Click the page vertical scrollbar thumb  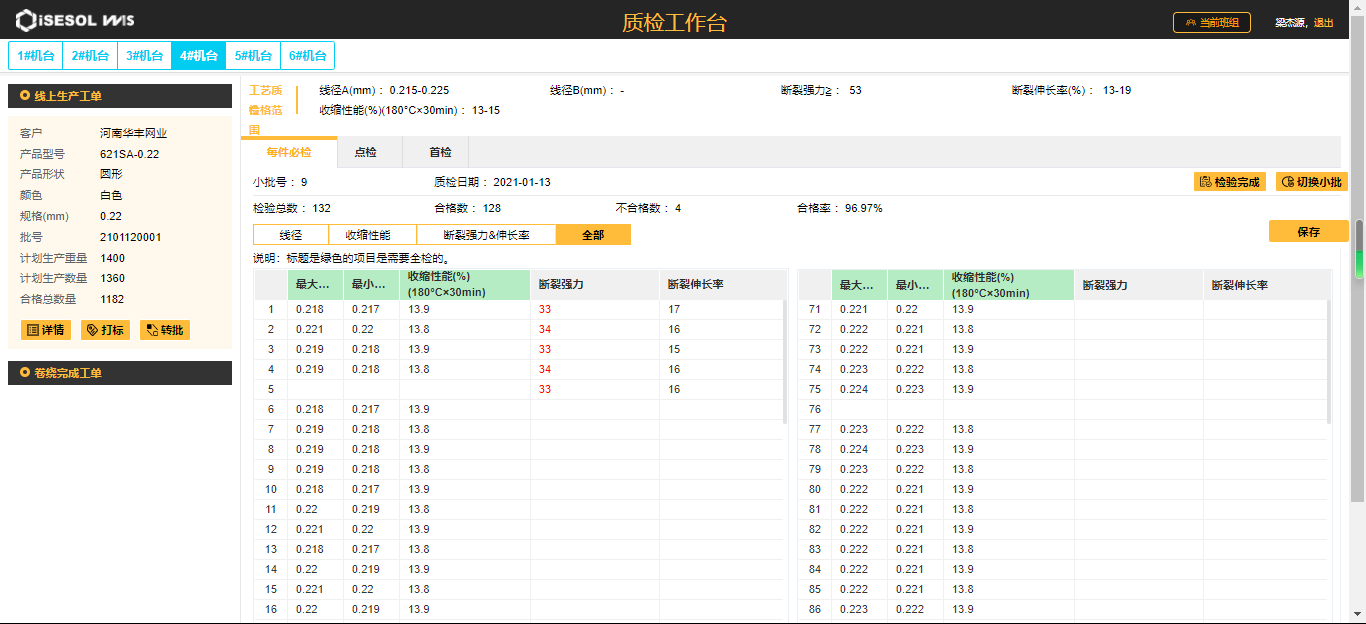tap(1358, 250)
